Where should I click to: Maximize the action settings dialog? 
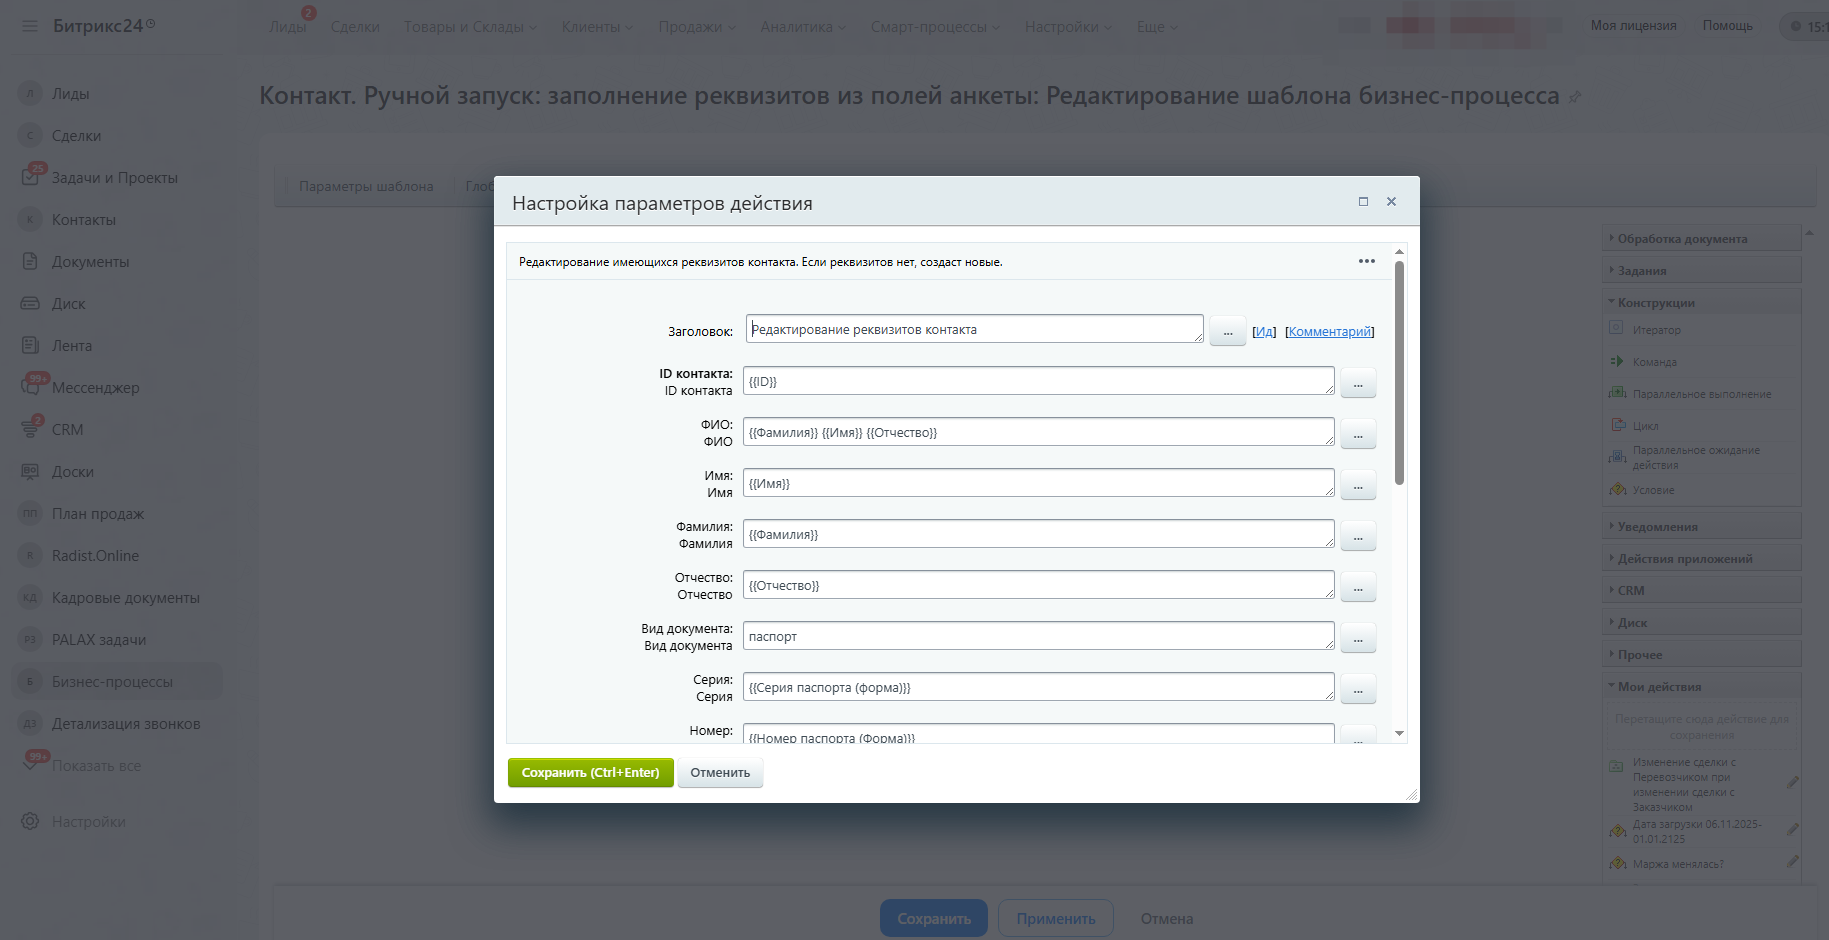tap(1363, 202)
